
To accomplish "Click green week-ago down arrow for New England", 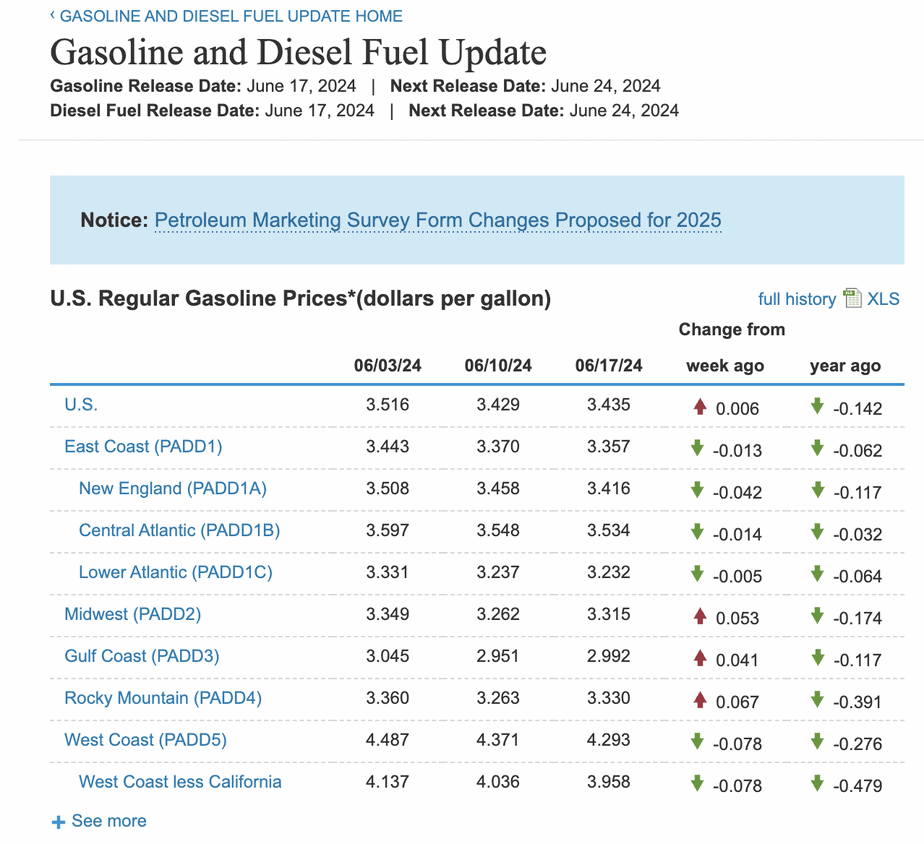I will 698,490.
